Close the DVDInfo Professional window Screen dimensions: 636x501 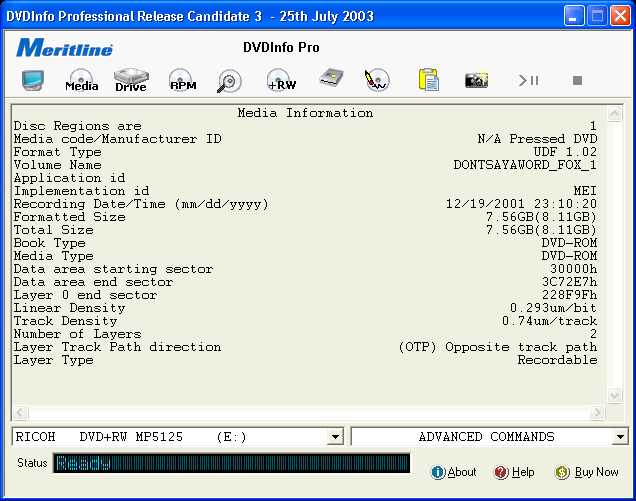click(621, 16)
